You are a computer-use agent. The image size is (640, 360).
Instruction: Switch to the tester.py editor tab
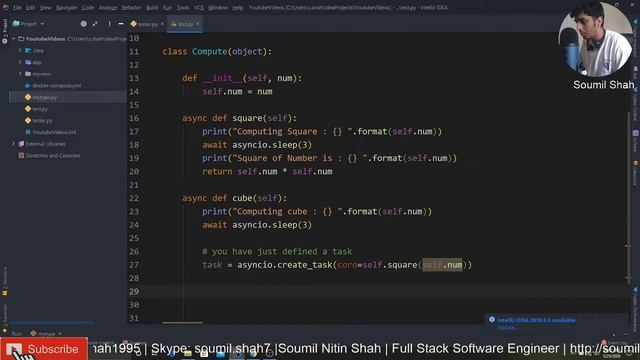(147, 24)
